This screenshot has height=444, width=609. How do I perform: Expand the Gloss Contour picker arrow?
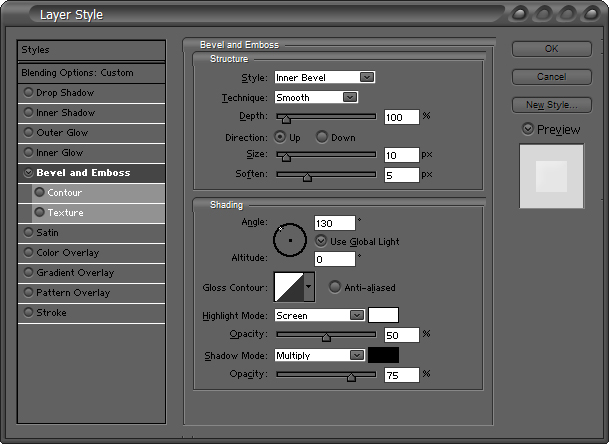tap(309, 287)
